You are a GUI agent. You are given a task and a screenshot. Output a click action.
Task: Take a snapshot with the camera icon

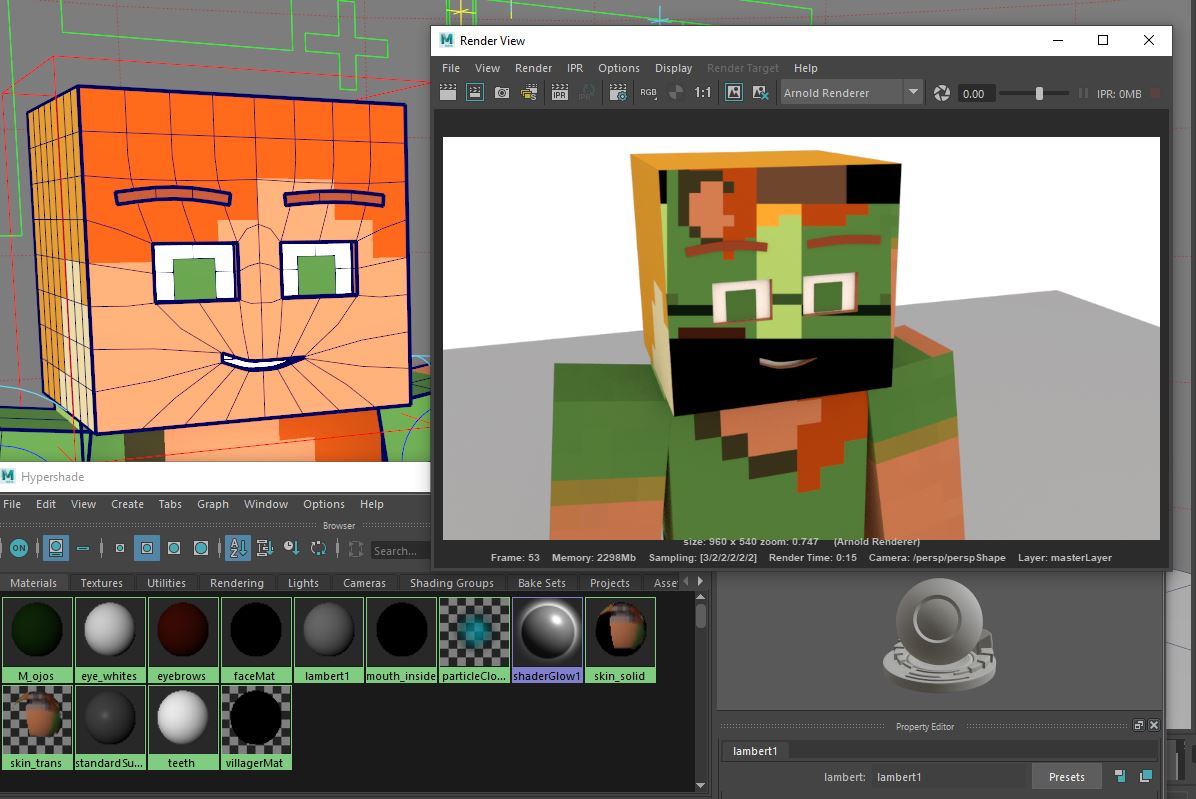502,93
